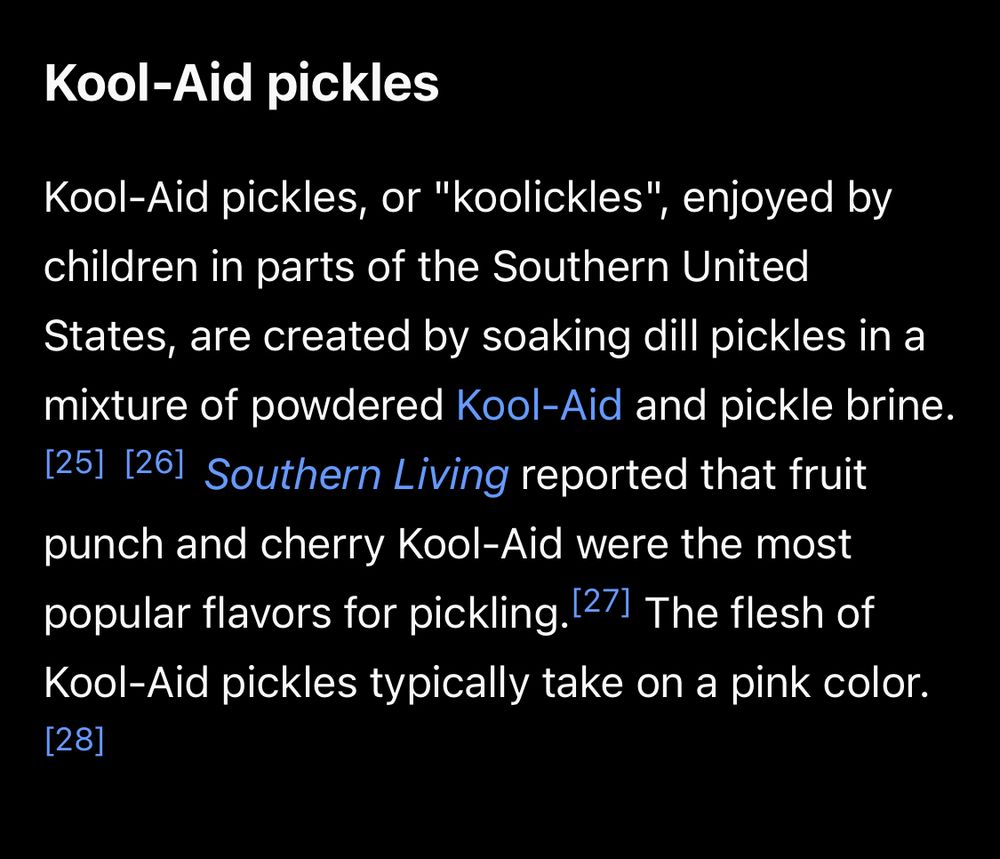Click the words The flesh of
The image size is (1000, 859).
(759, 613)
